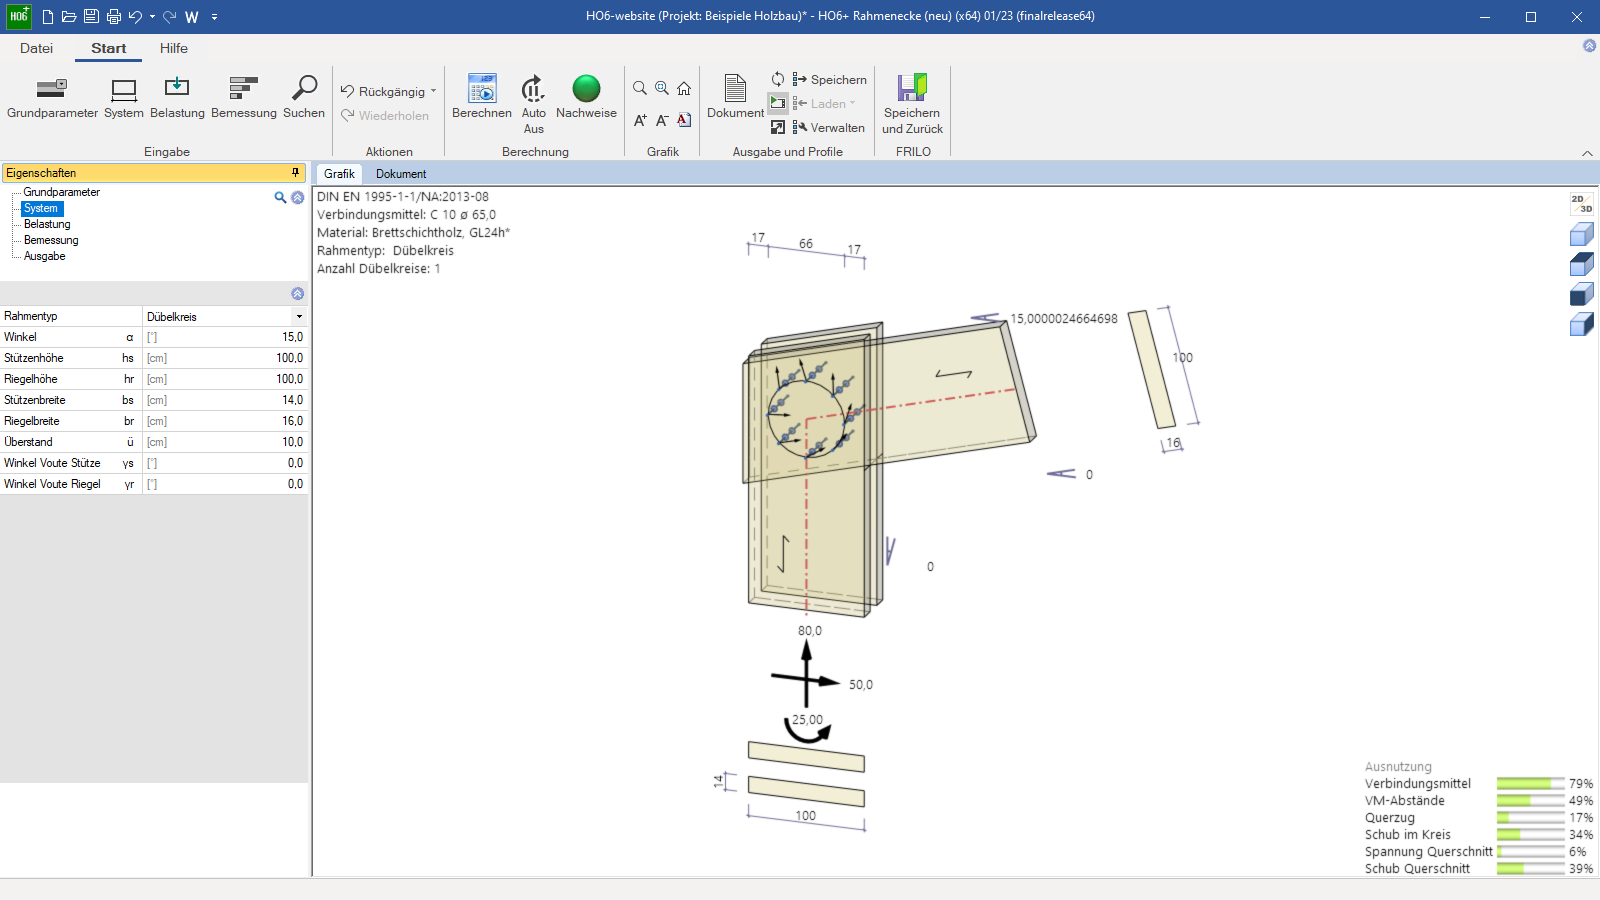Image resolution: width=1600 pixels, height=900 pixels.
Task: Open the Datei menu tab
Action: pyautogui.click(x=36, y=48)
